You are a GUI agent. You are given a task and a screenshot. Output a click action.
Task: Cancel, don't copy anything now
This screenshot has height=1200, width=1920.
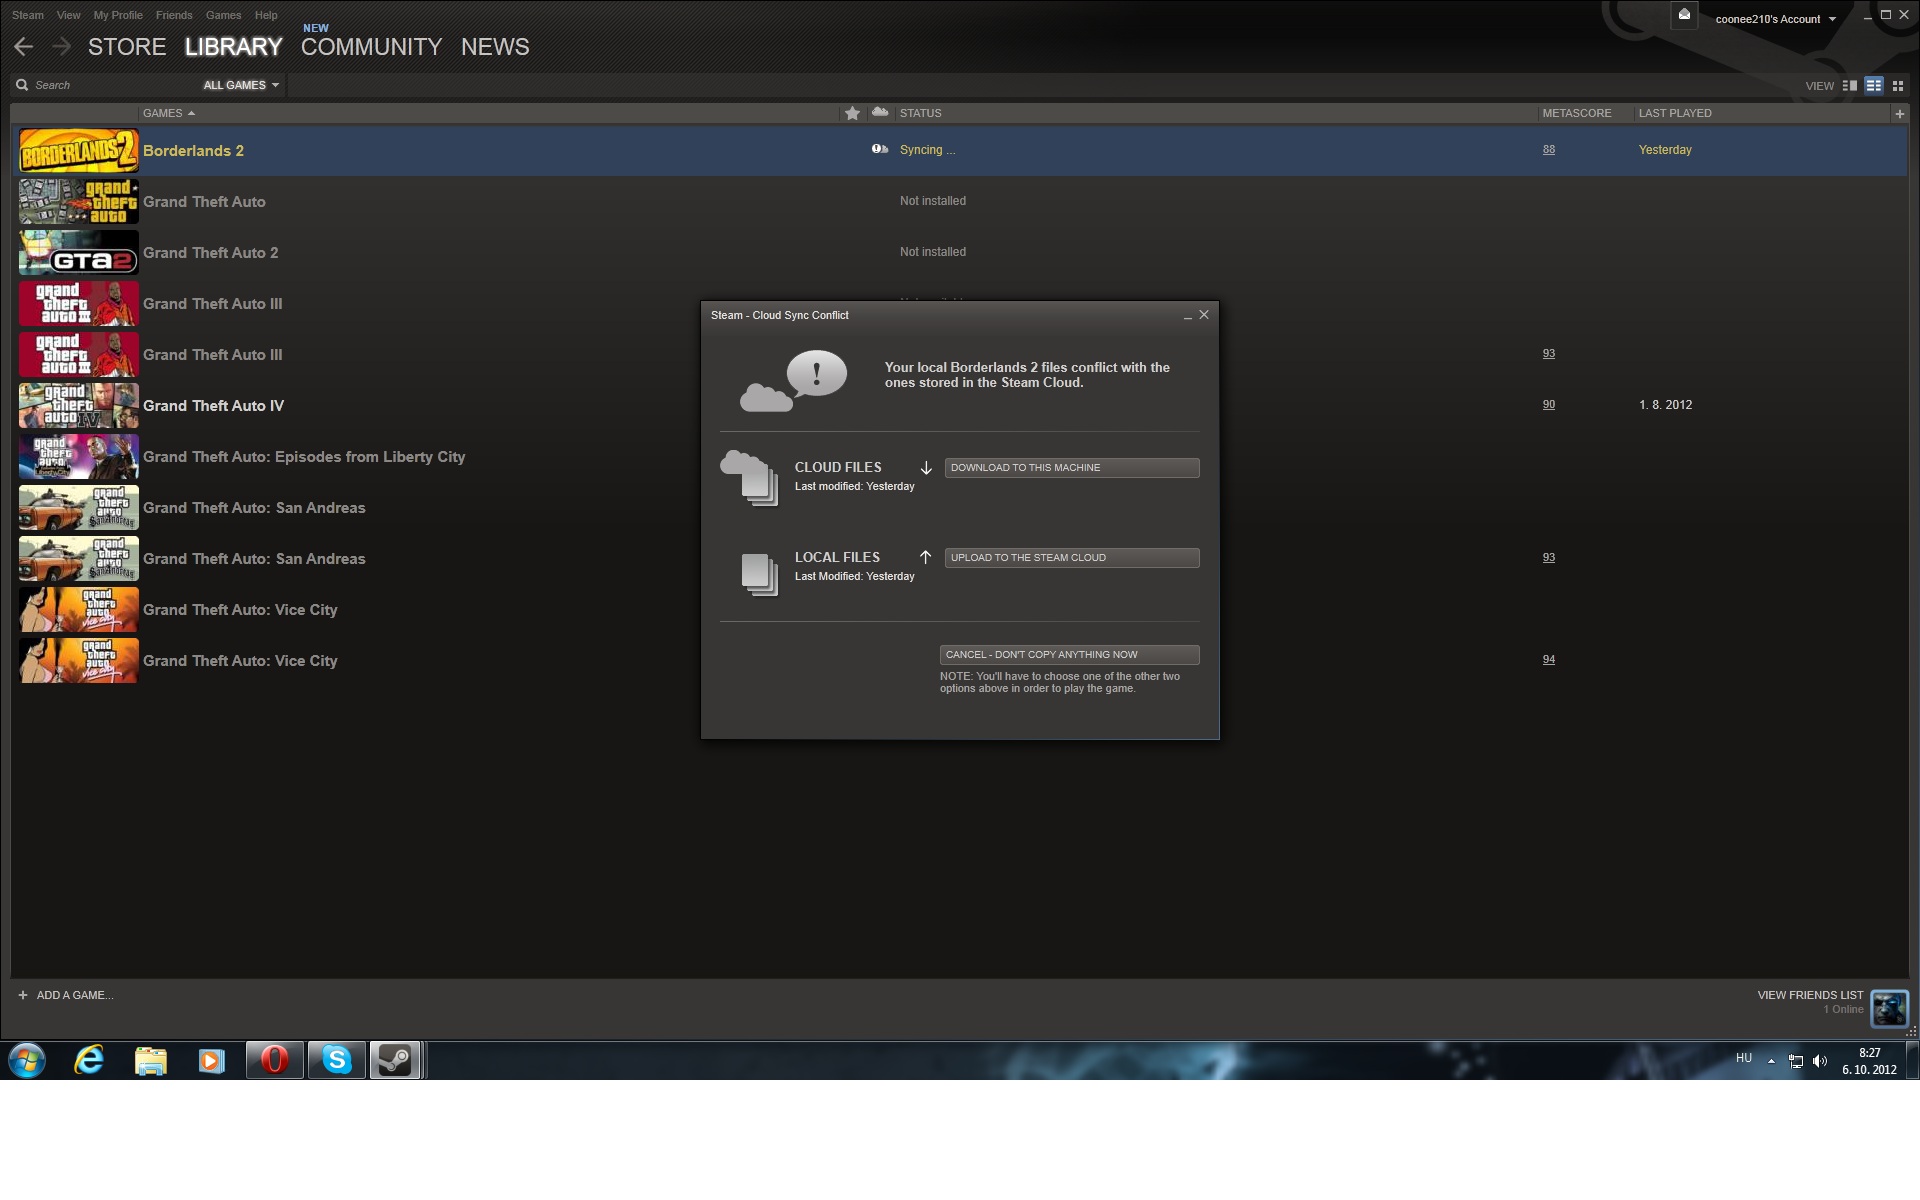click(x=1069, y=655)
